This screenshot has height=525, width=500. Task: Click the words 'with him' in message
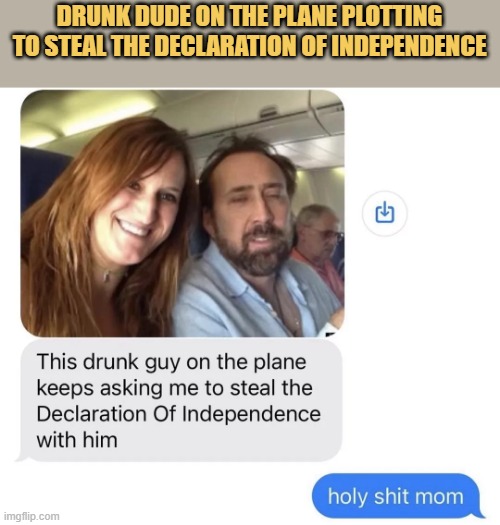tap(77, 440)
